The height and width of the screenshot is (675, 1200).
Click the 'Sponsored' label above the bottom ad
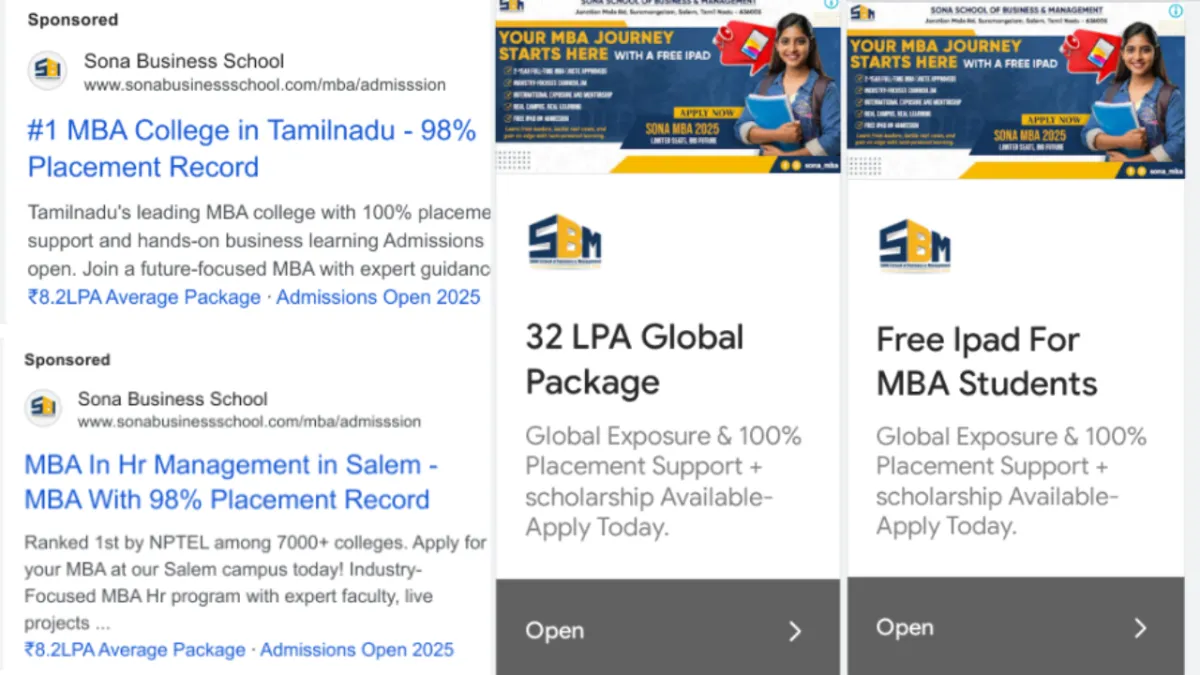pyautogui.click(x=67, y=359)
